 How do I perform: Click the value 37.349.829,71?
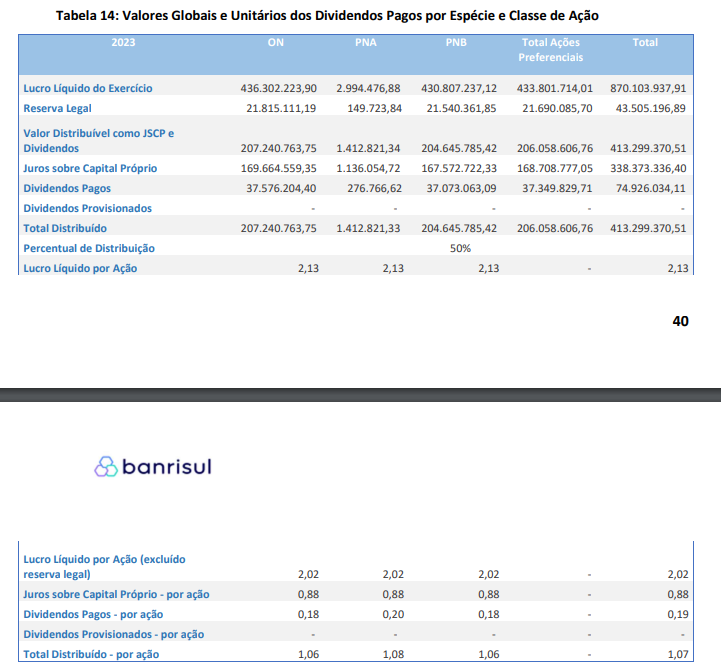[557, 189]
